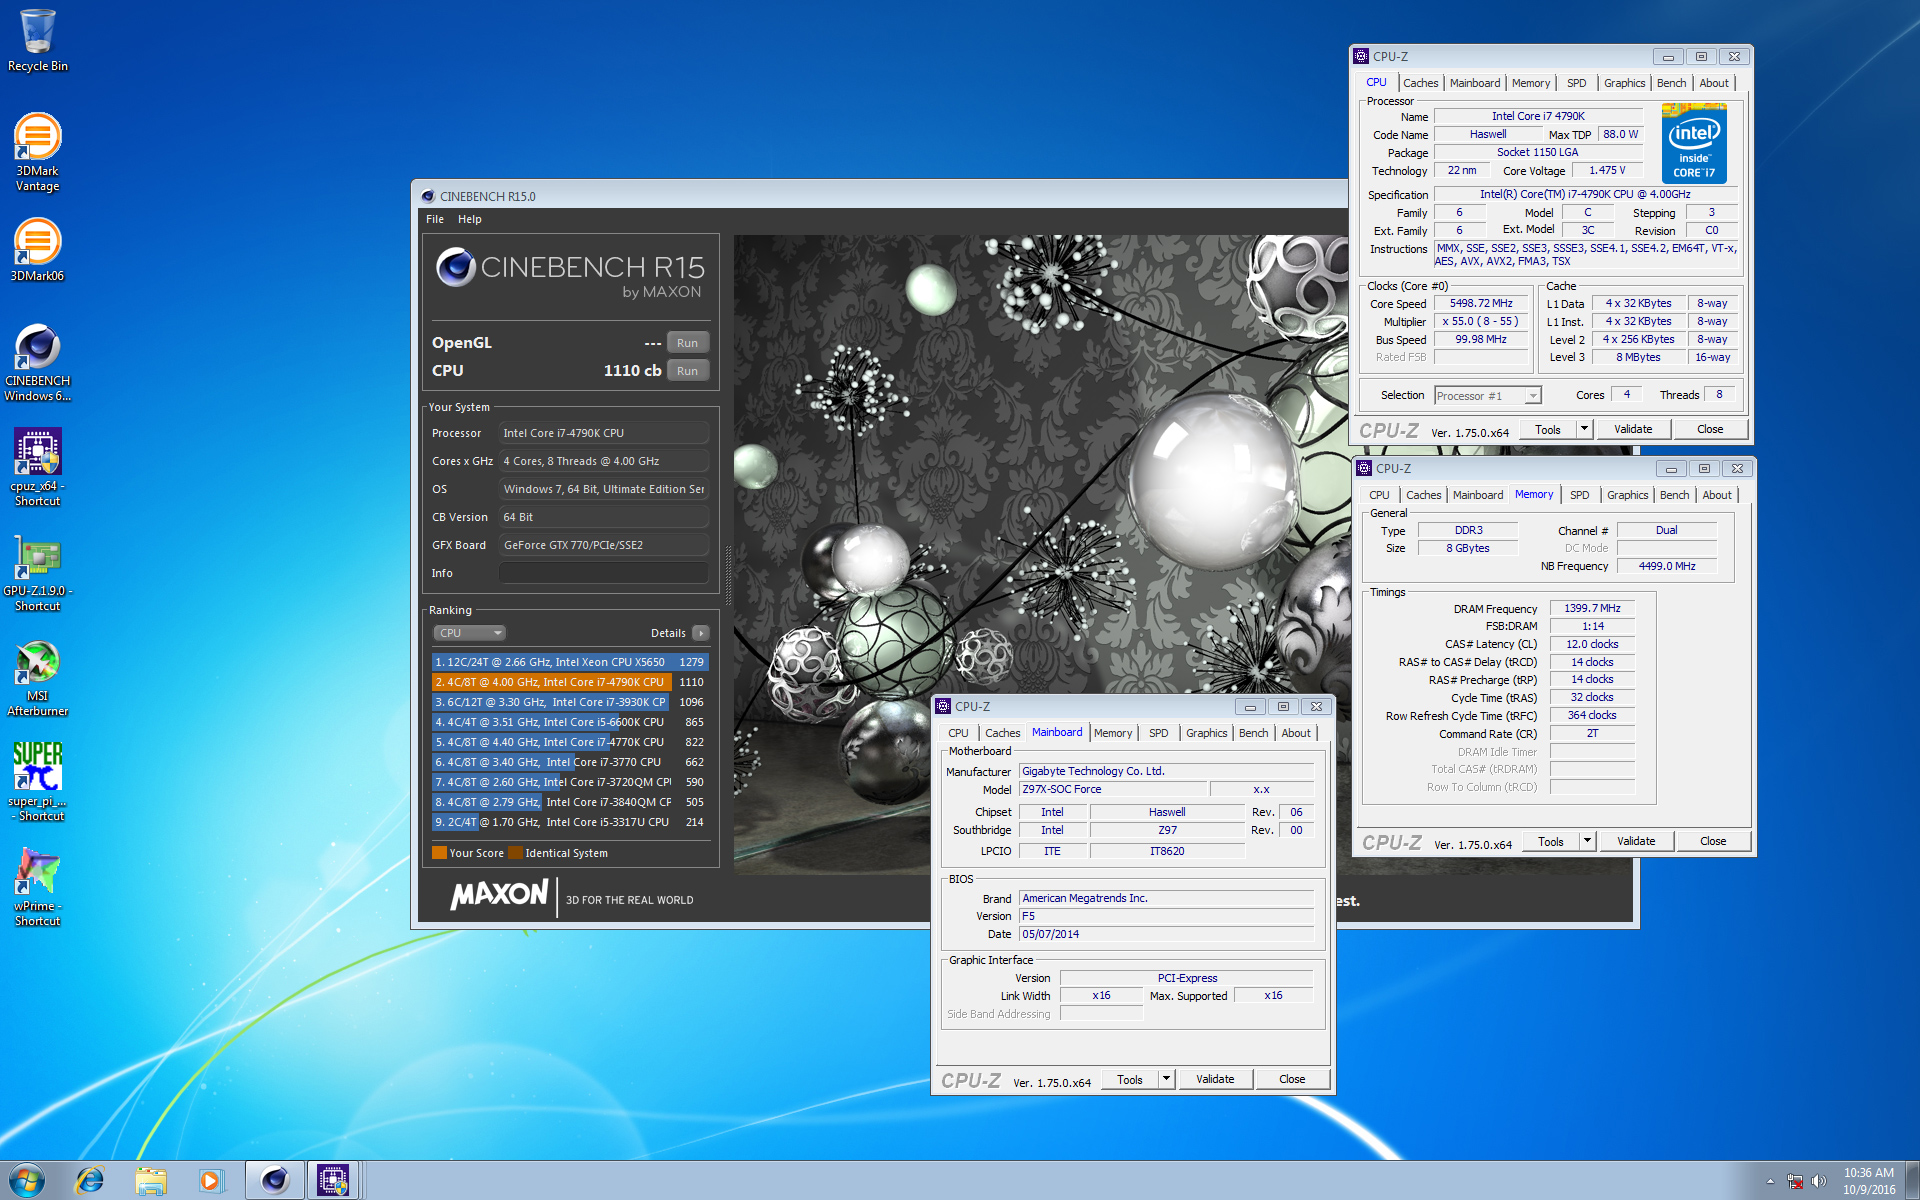Screen dimensions: 1920x1200
Task: Launch MSI Afterburner desktop icon
Action: [x=38, y=677]
